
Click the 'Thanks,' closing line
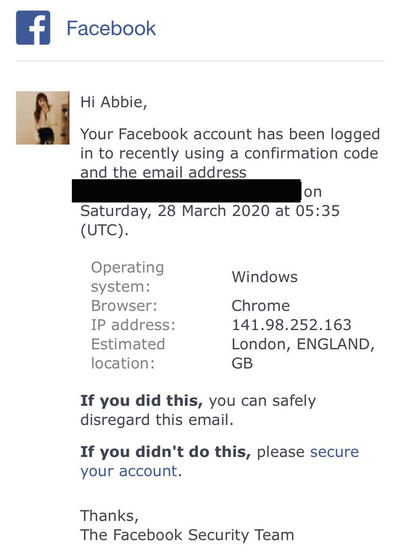click(x=110, y=516)
